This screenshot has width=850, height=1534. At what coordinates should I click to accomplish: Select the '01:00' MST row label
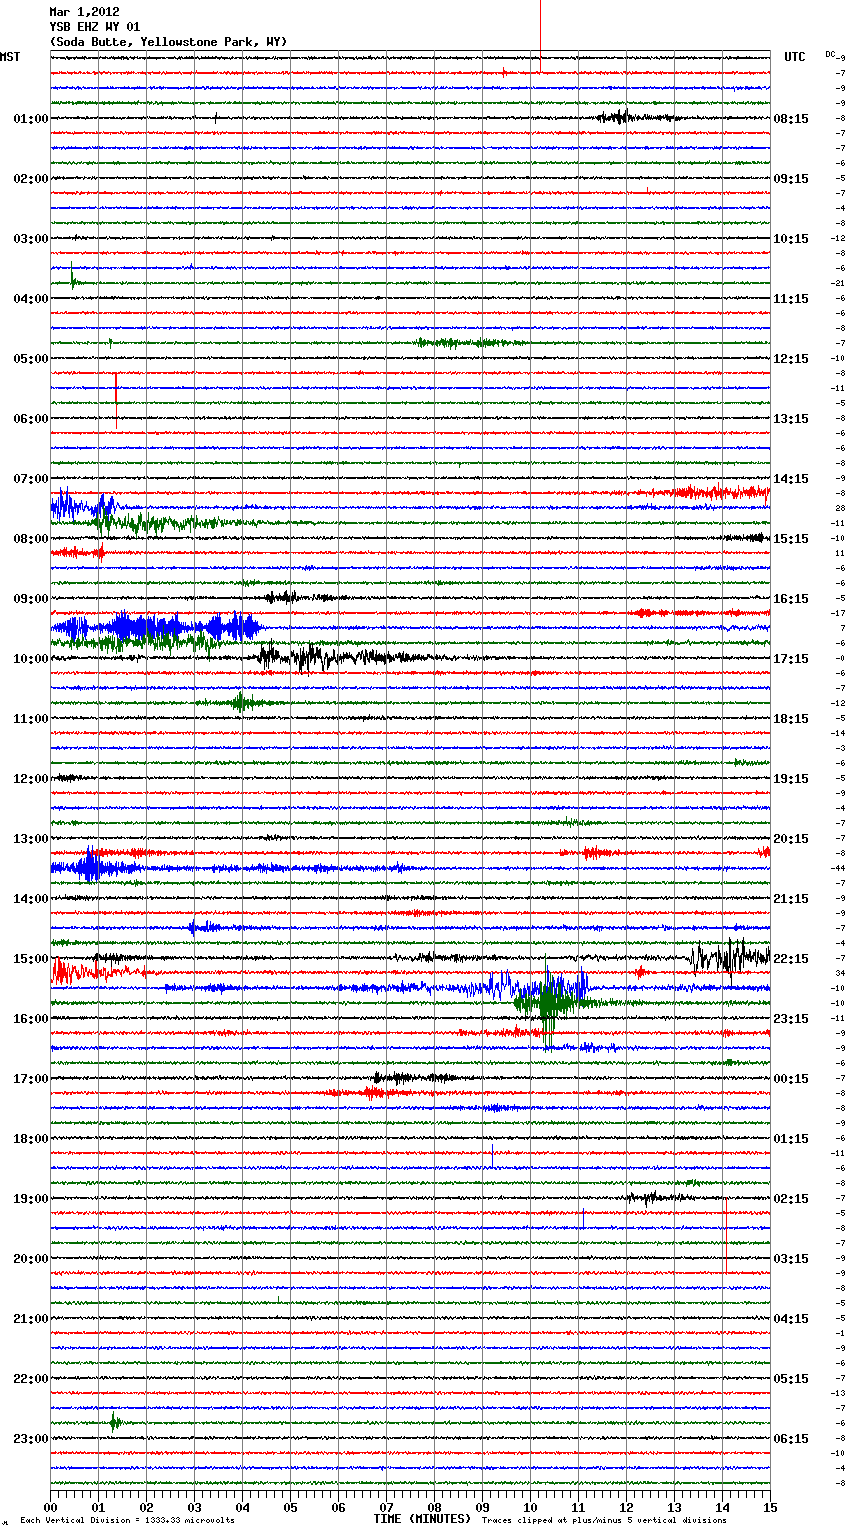pos(31,119)
